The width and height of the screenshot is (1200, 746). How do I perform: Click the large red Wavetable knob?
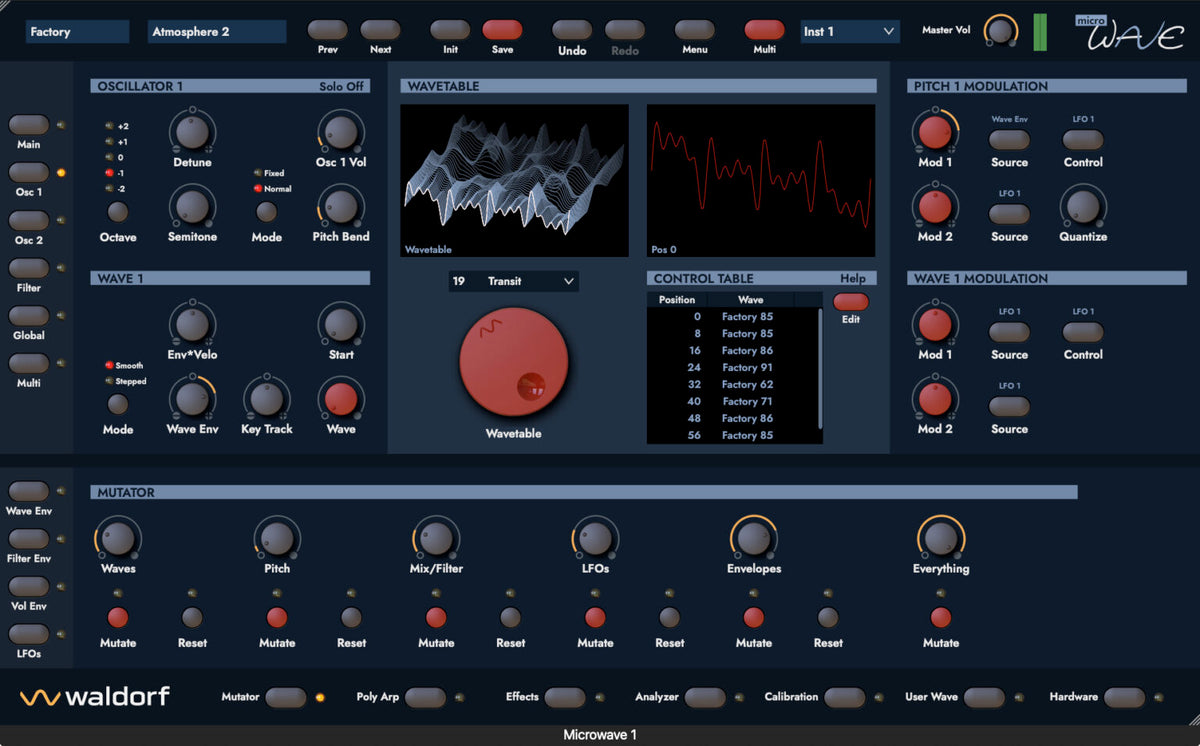513,362
